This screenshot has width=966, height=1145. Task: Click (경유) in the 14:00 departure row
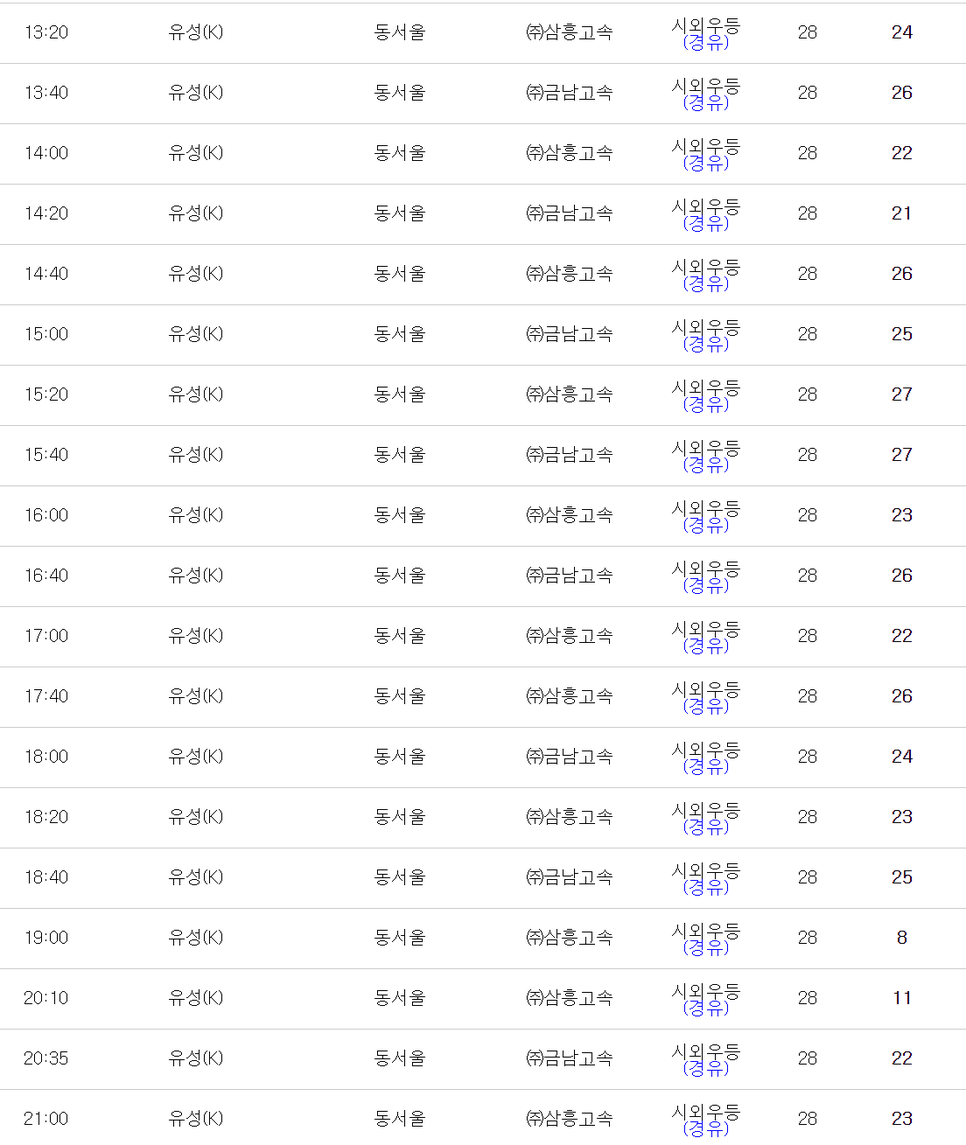(705, 164)
